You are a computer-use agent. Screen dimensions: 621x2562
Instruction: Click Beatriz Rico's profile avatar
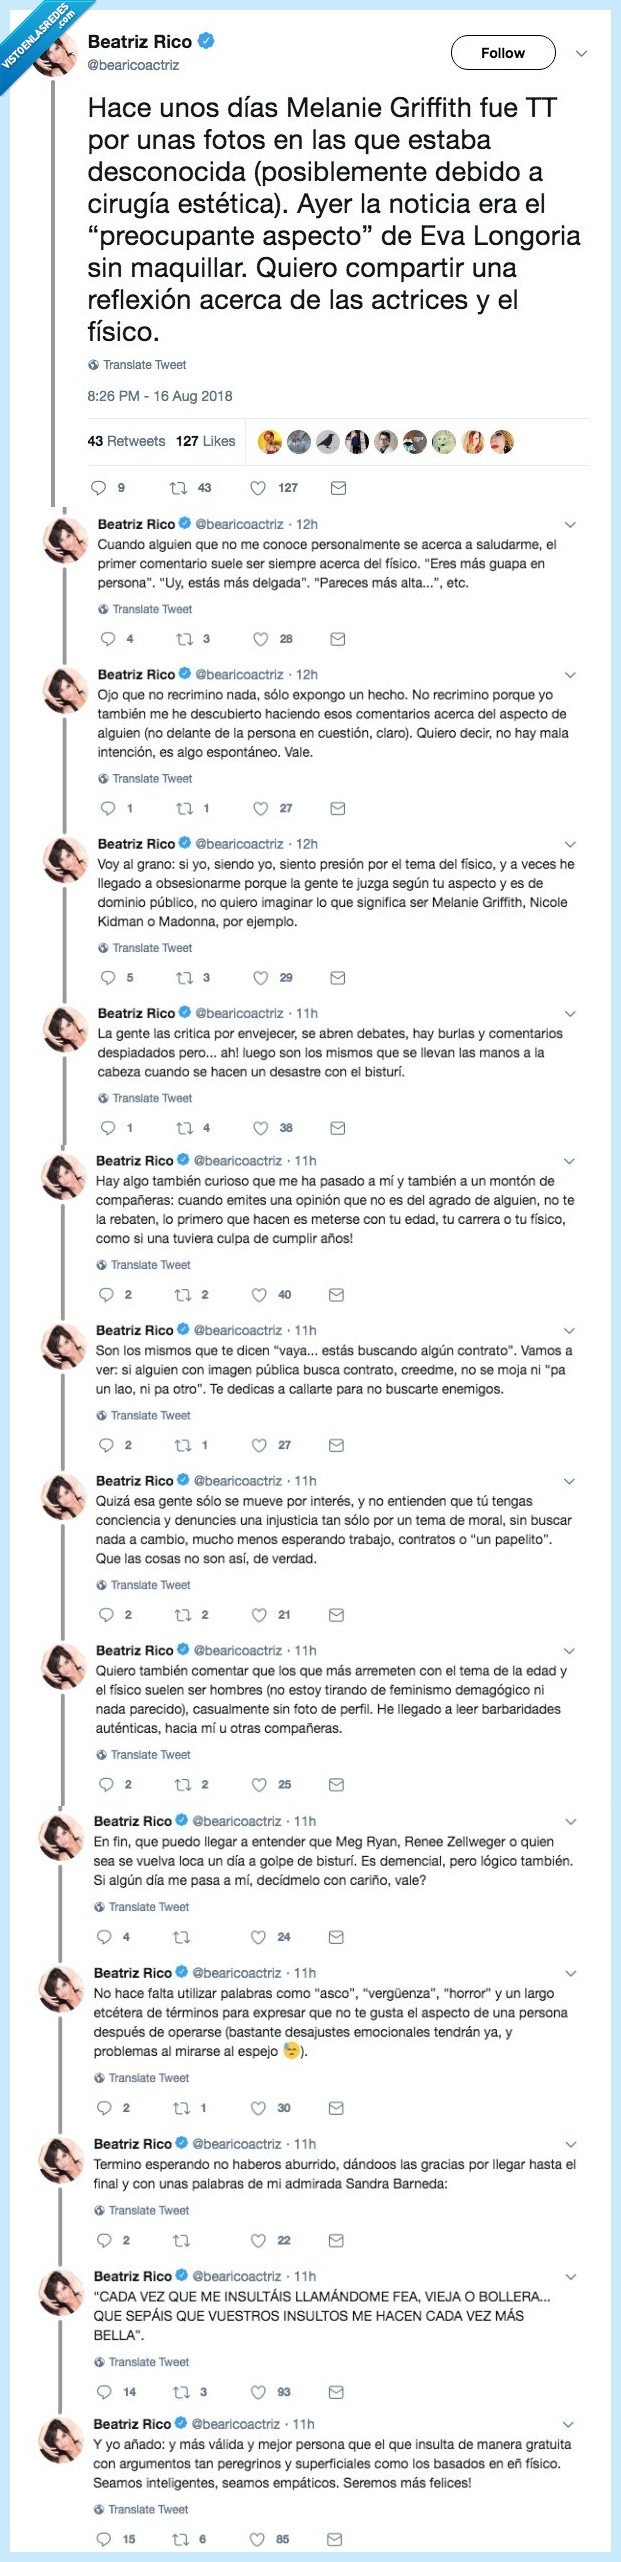[53, 55]
